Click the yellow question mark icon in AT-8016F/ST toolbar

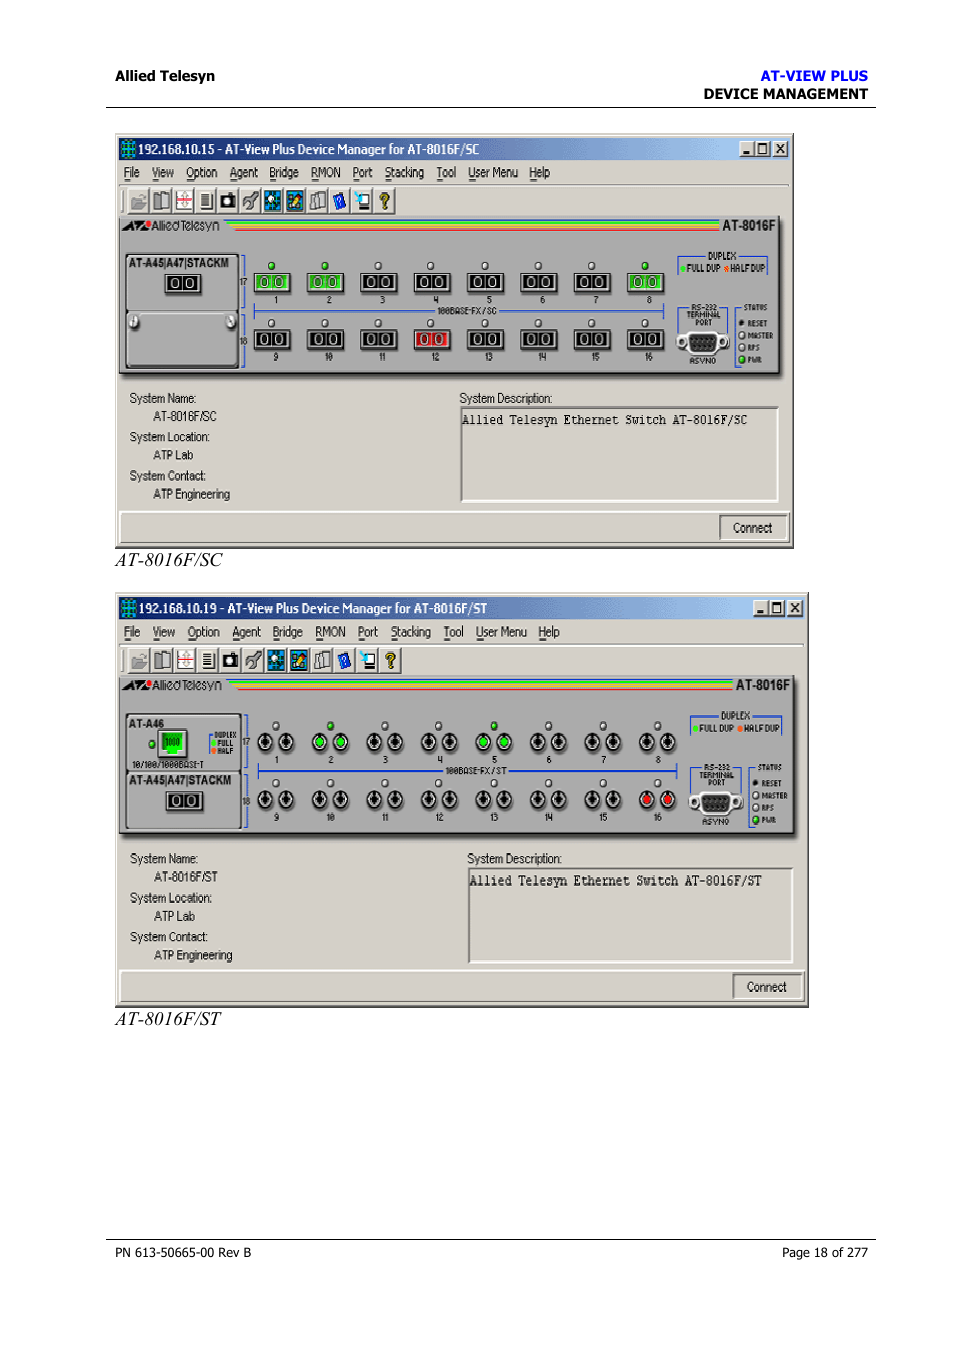coord(391,660)
